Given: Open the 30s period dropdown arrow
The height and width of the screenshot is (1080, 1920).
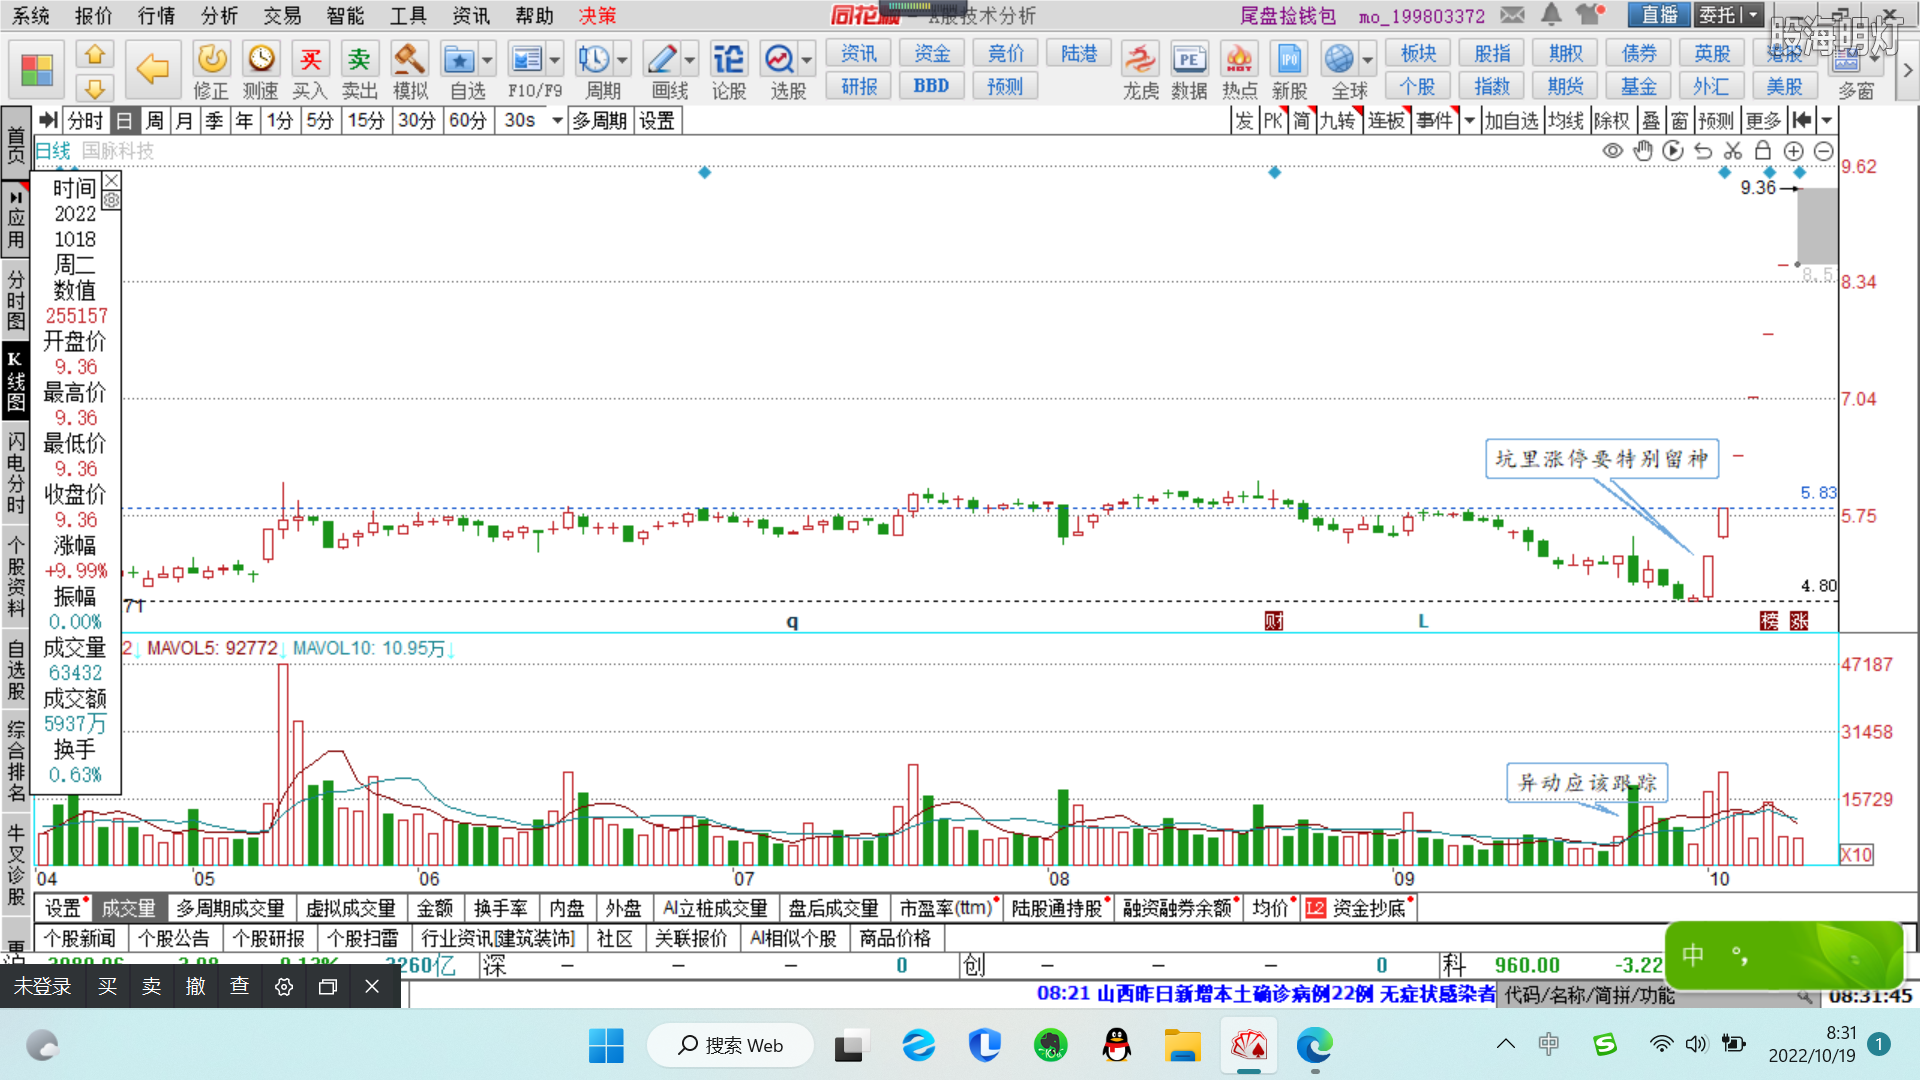Looking at the screenshot, I should 557,121.
